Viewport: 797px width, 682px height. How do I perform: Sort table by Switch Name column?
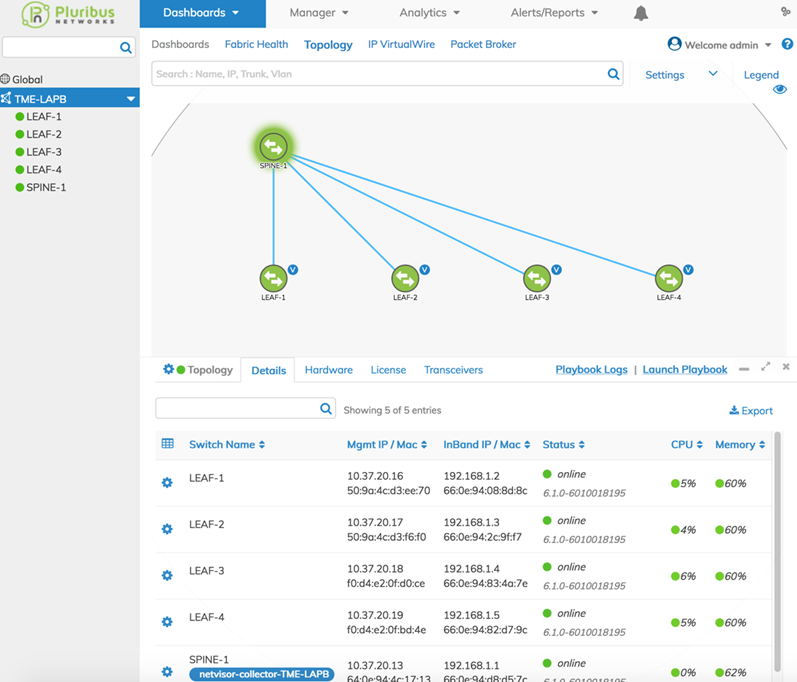(x=227, y=445)
